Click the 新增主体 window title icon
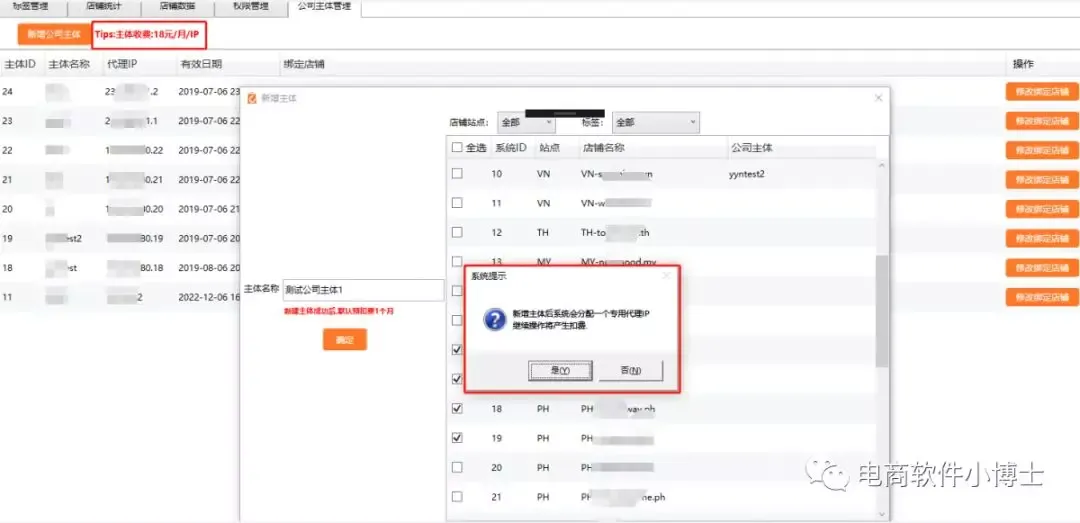1080x523 pixels. pos(252,99)
